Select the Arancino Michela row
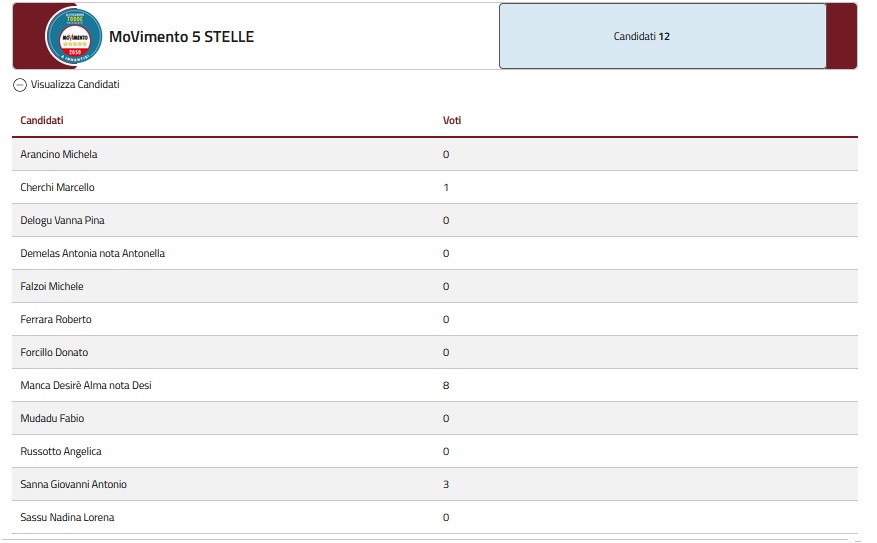The width and height of the screenshot is (877, 543). pyautogui.click(x=435, y=154)
